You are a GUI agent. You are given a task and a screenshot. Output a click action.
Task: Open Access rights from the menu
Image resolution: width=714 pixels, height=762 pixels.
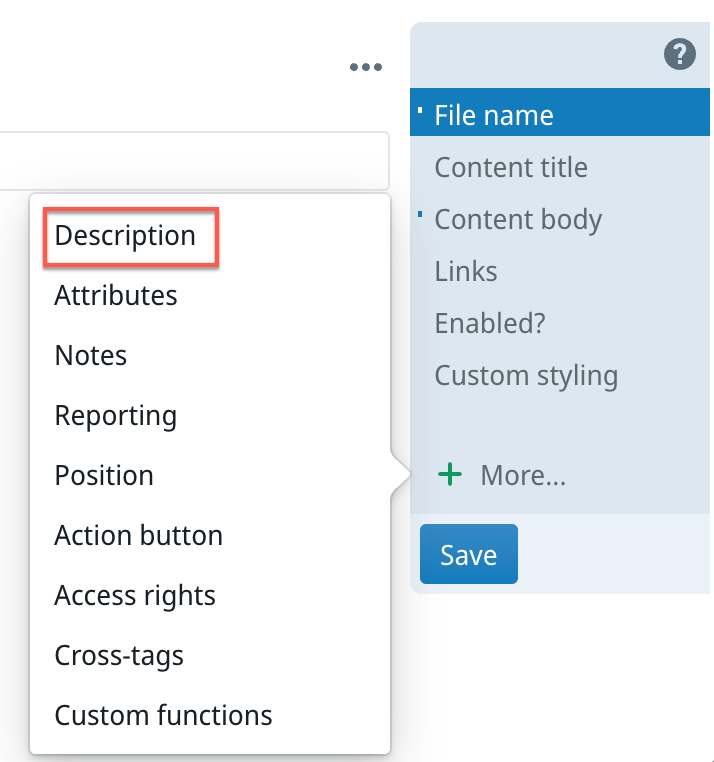point(135,596)
